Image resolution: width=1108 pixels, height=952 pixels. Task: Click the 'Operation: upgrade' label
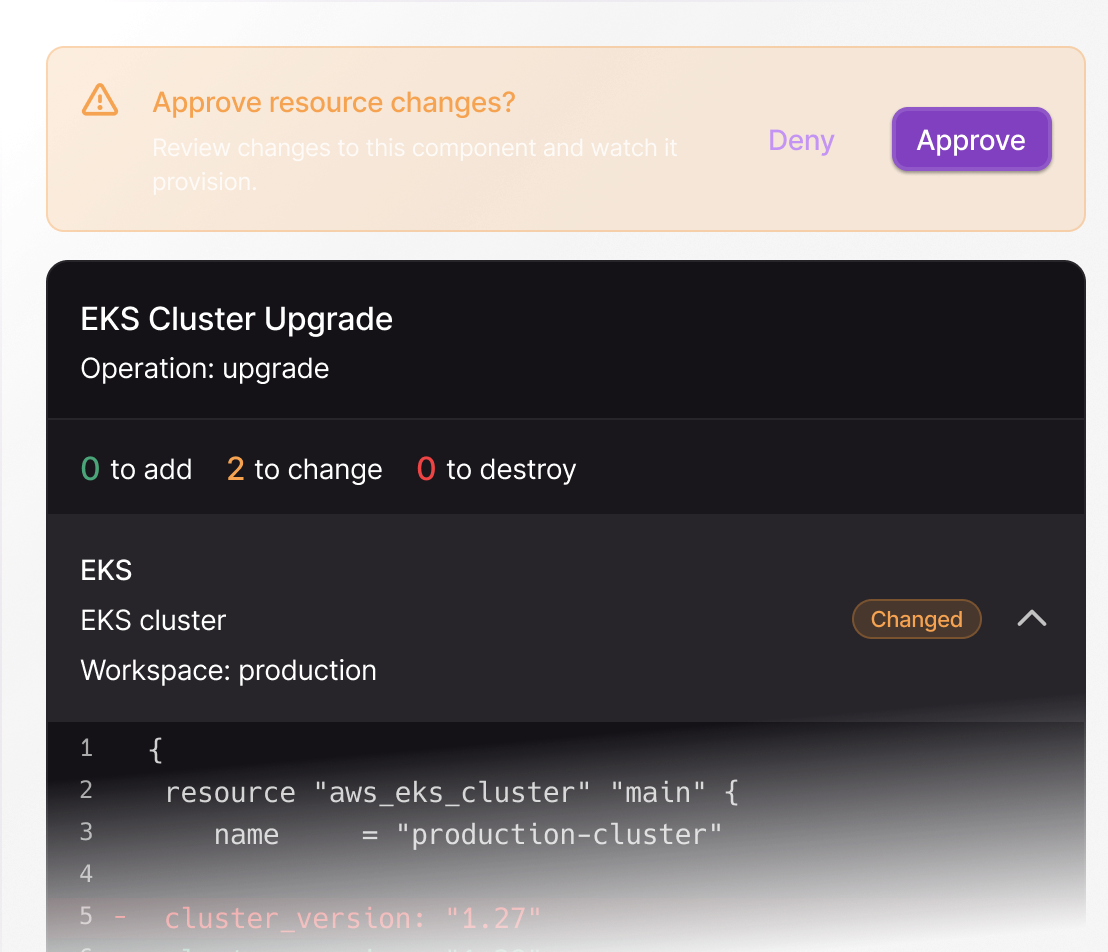tap(204, 368)
